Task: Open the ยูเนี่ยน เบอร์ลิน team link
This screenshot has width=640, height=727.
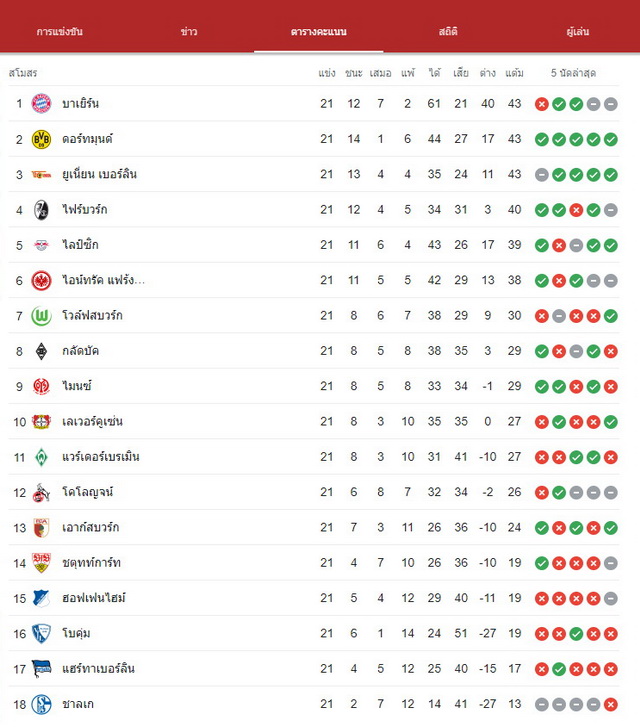Action: 99,174
